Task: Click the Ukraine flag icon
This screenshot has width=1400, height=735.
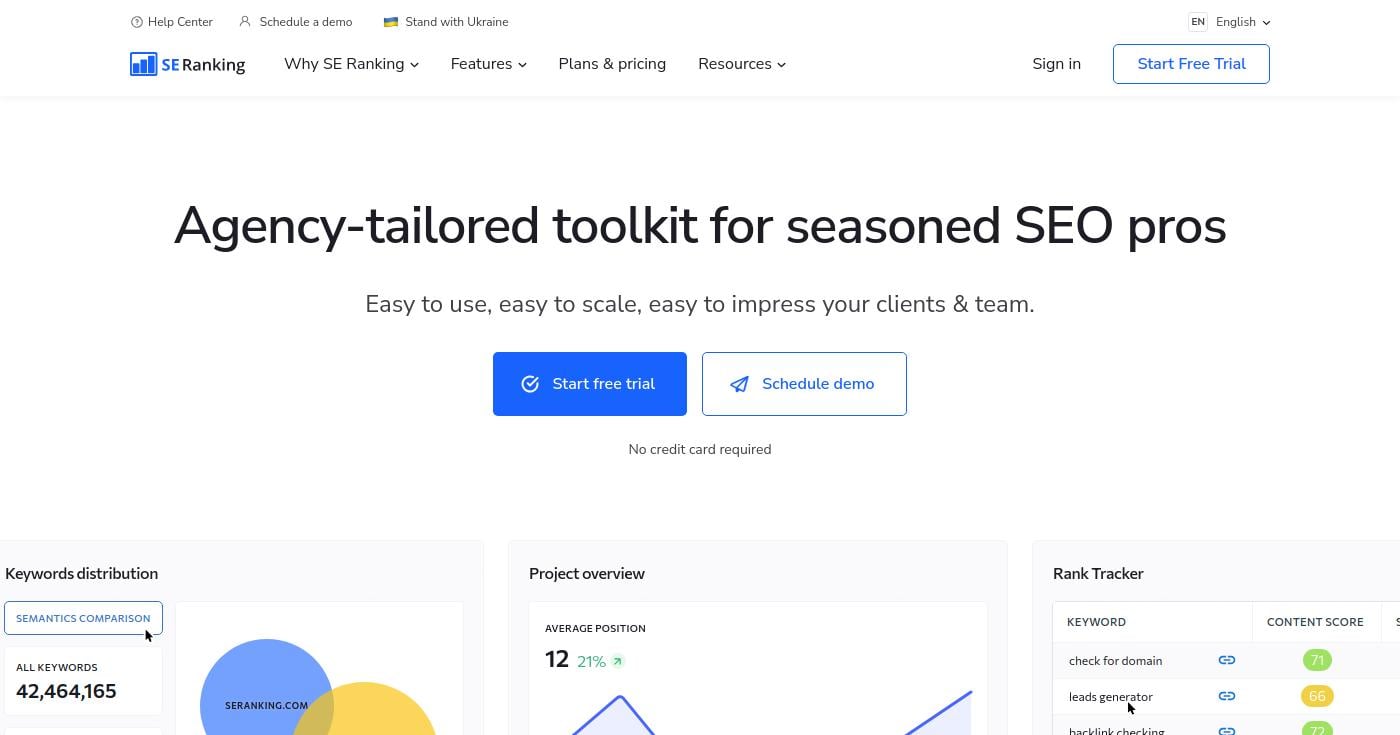Action: [x=391, y=22]
